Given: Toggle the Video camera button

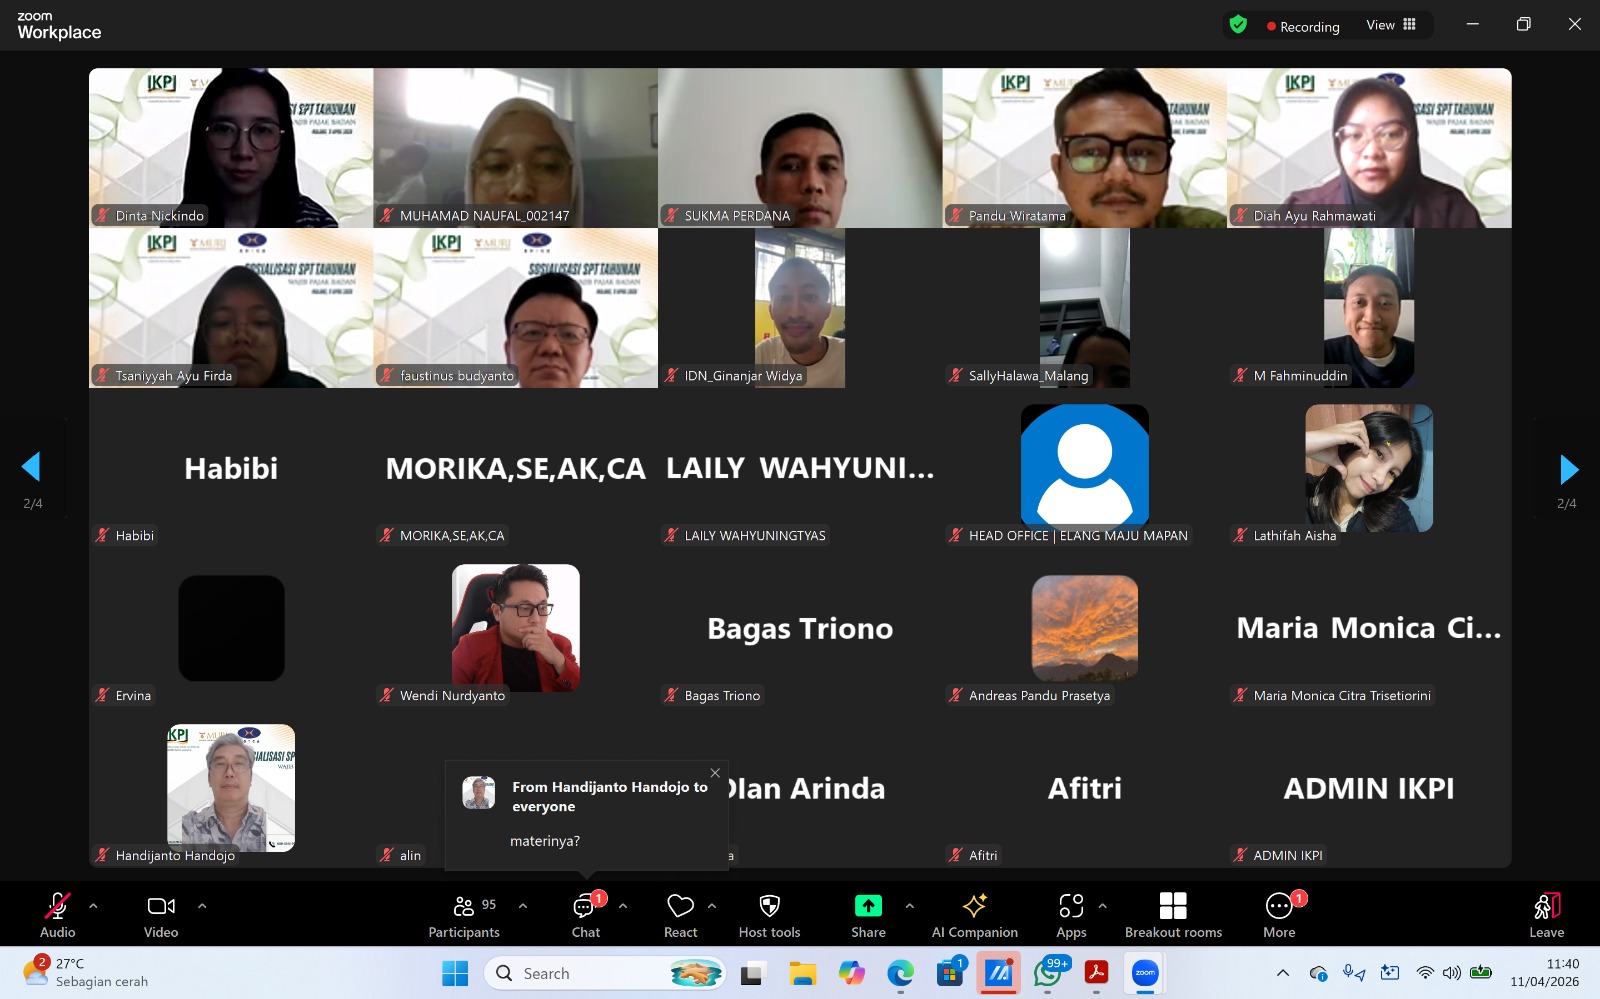Looking at the screenshot, I should 161,915.
